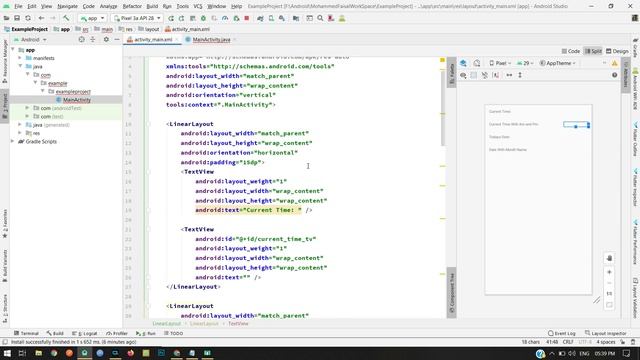
Task: Open the VCS menu
Action: click(198, 7)
